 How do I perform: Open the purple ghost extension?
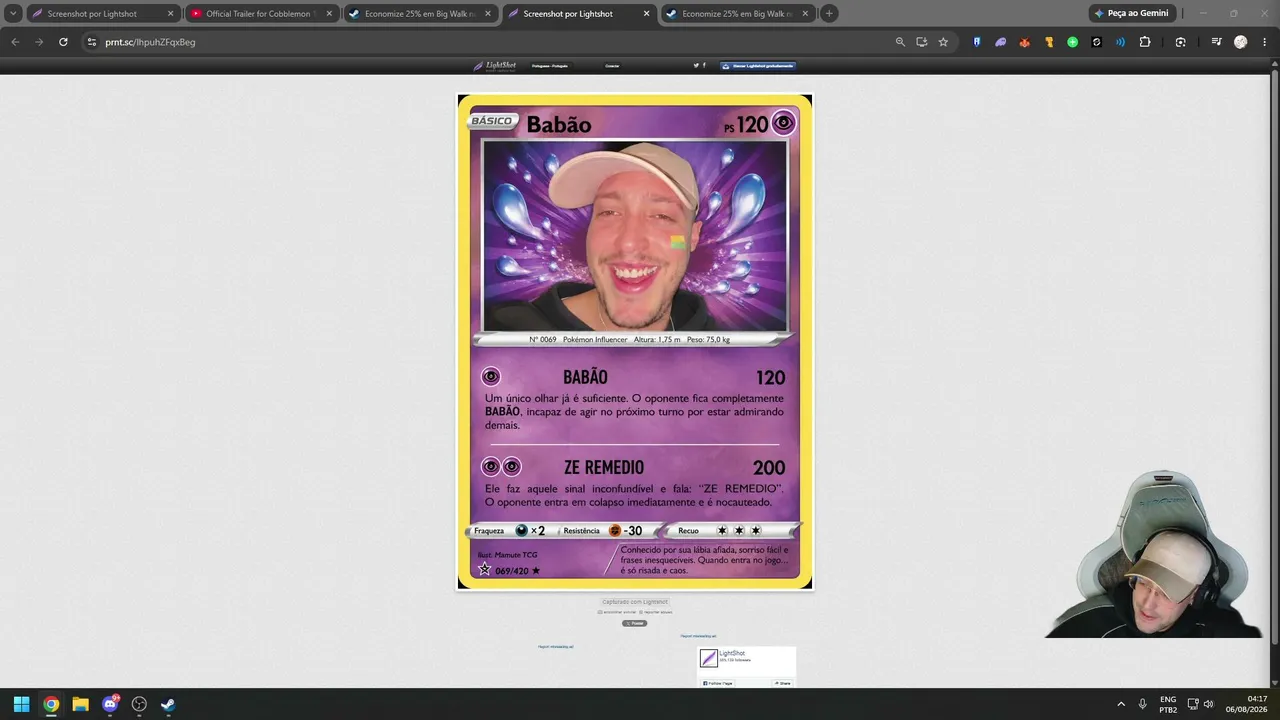coord(1001,42)
